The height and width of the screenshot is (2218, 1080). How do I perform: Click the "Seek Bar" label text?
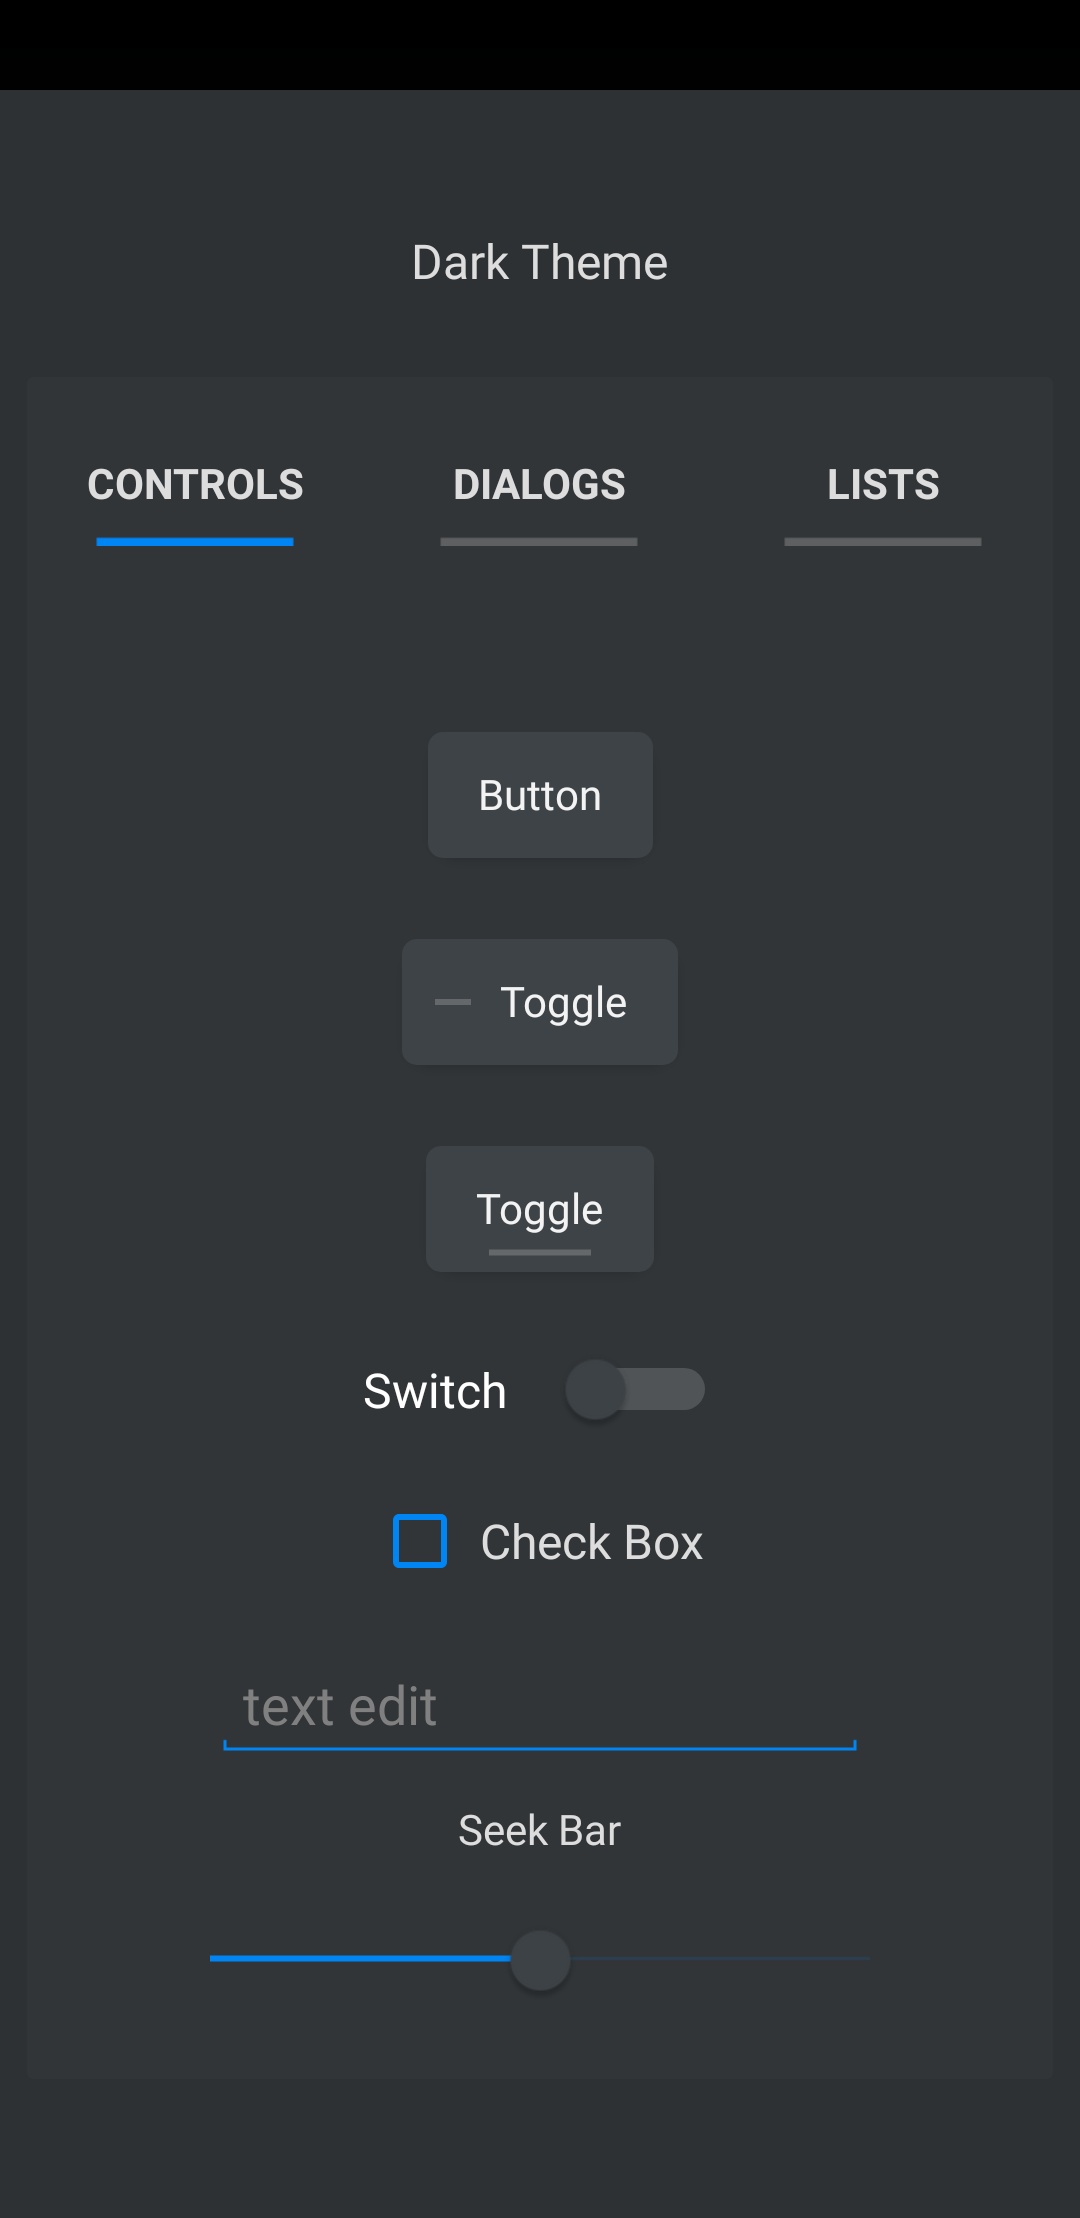click(540, 1831)
